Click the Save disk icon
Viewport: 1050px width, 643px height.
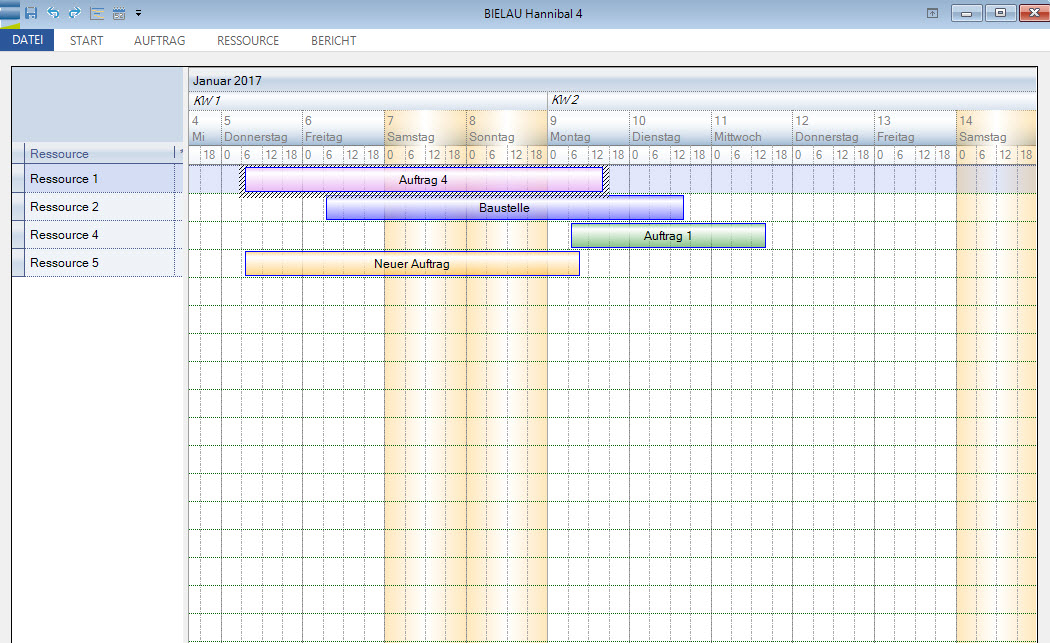[x=31, y=13]
